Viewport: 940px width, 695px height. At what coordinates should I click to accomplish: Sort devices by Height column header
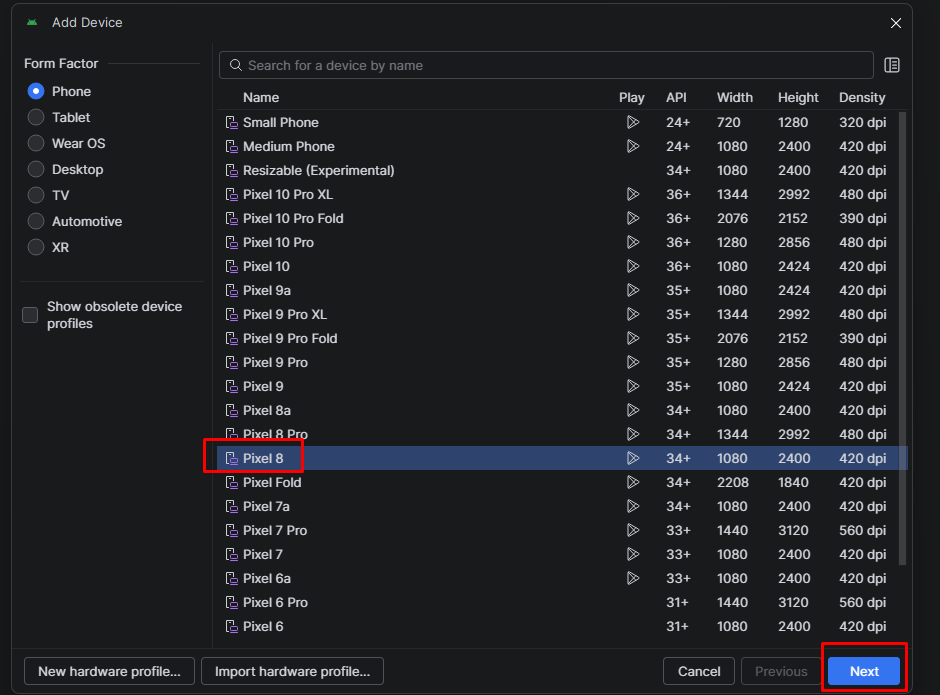[x=798, y=97]
